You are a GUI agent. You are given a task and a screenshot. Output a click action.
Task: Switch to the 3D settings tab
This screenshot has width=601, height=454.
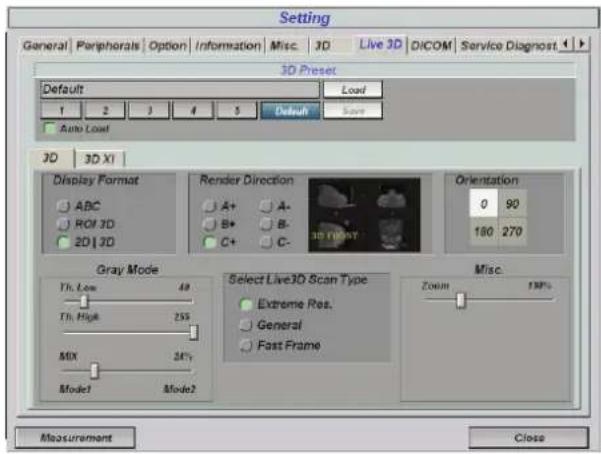click(x=322, y=46)
